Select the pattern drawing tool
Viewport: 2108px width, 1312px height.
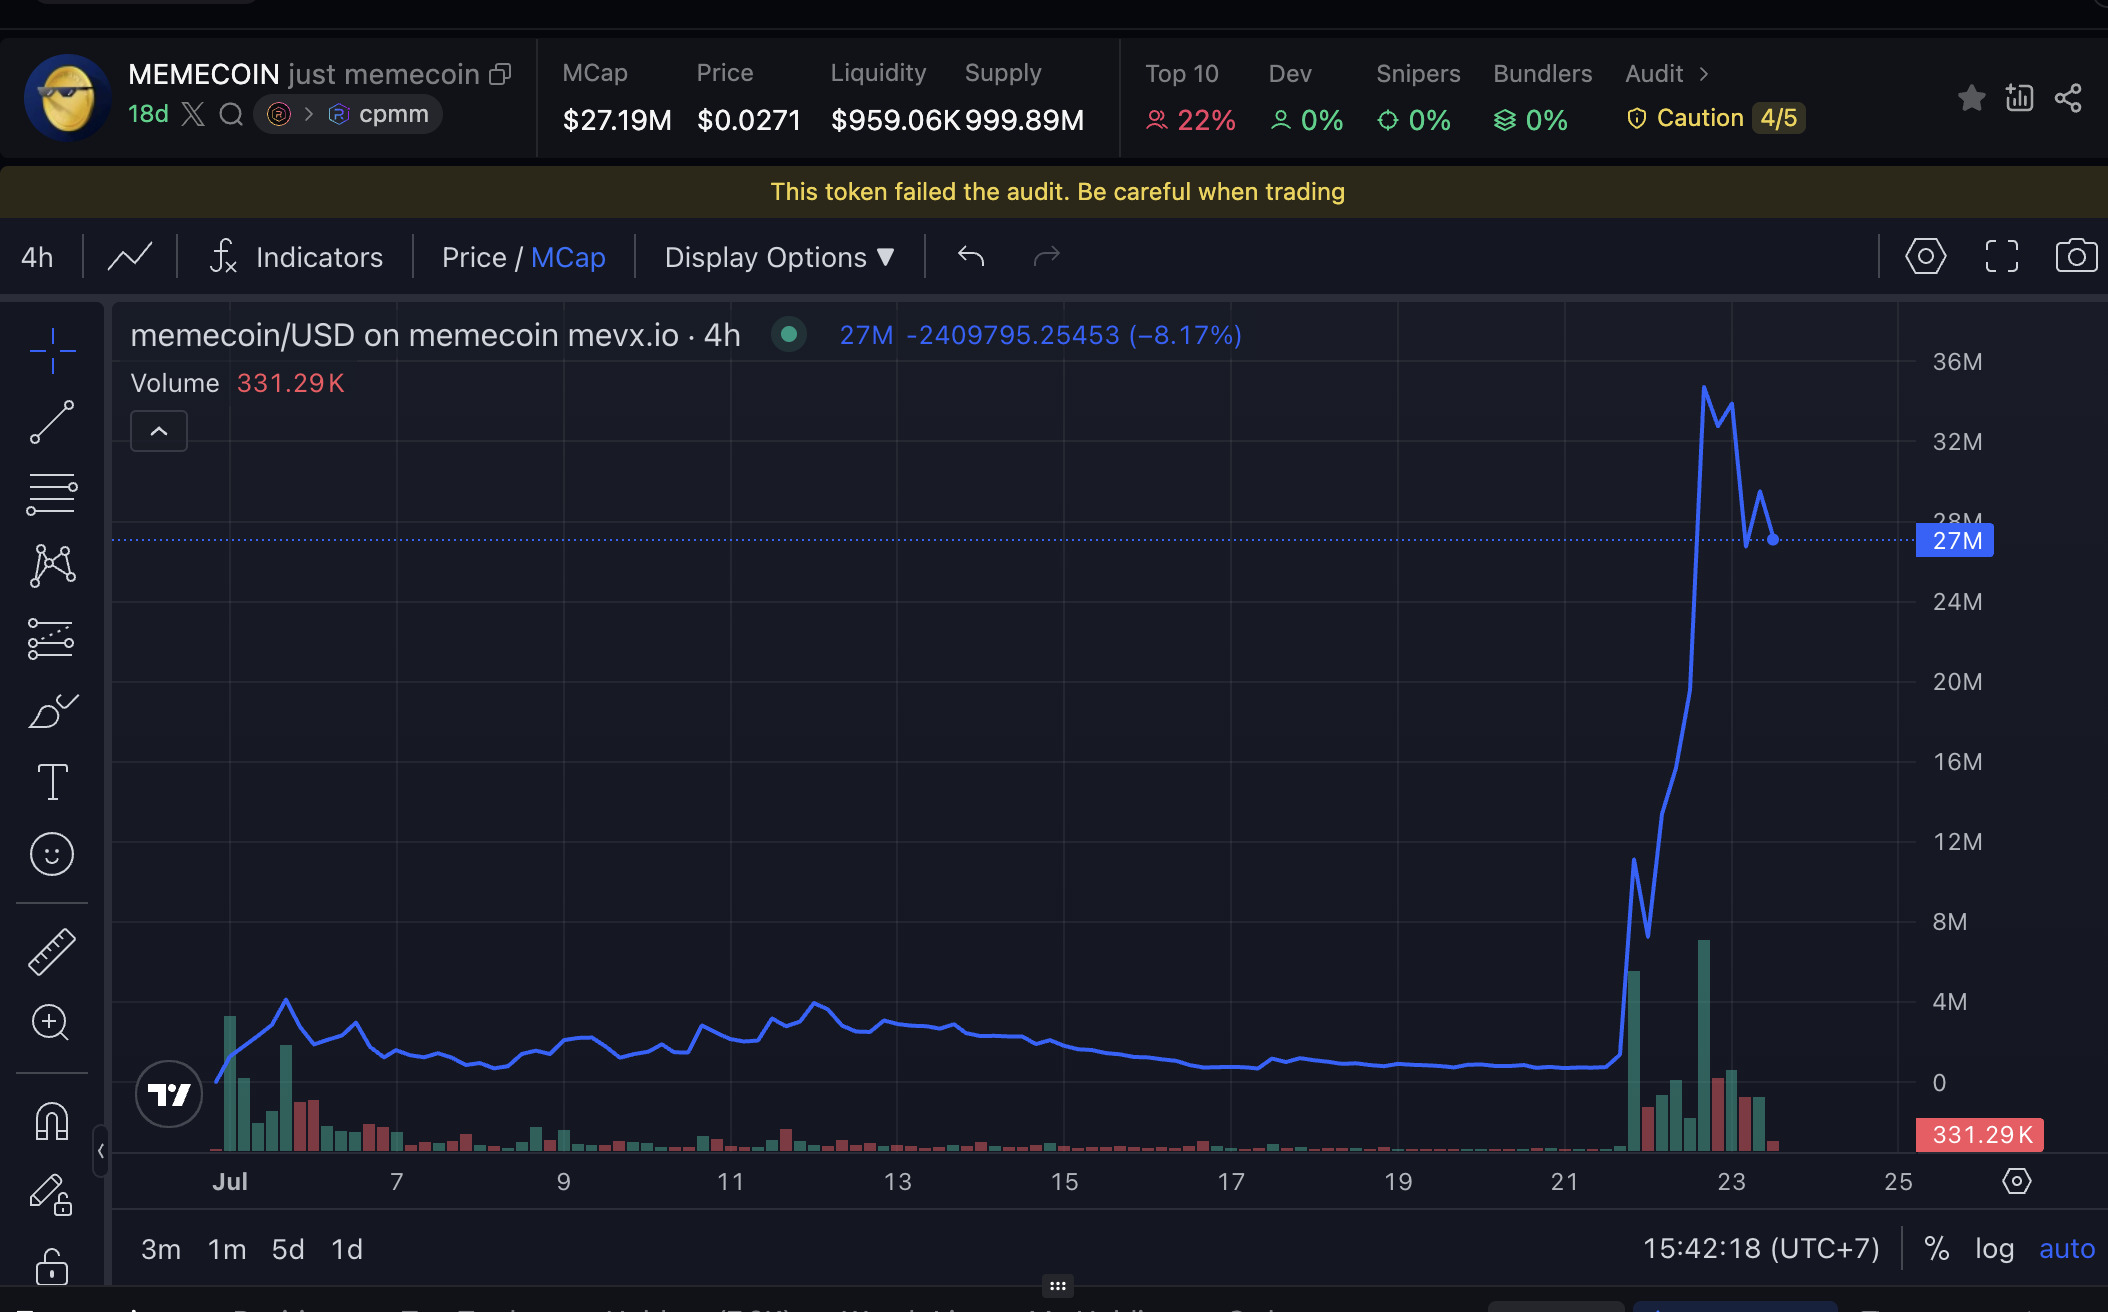point(52,566)
